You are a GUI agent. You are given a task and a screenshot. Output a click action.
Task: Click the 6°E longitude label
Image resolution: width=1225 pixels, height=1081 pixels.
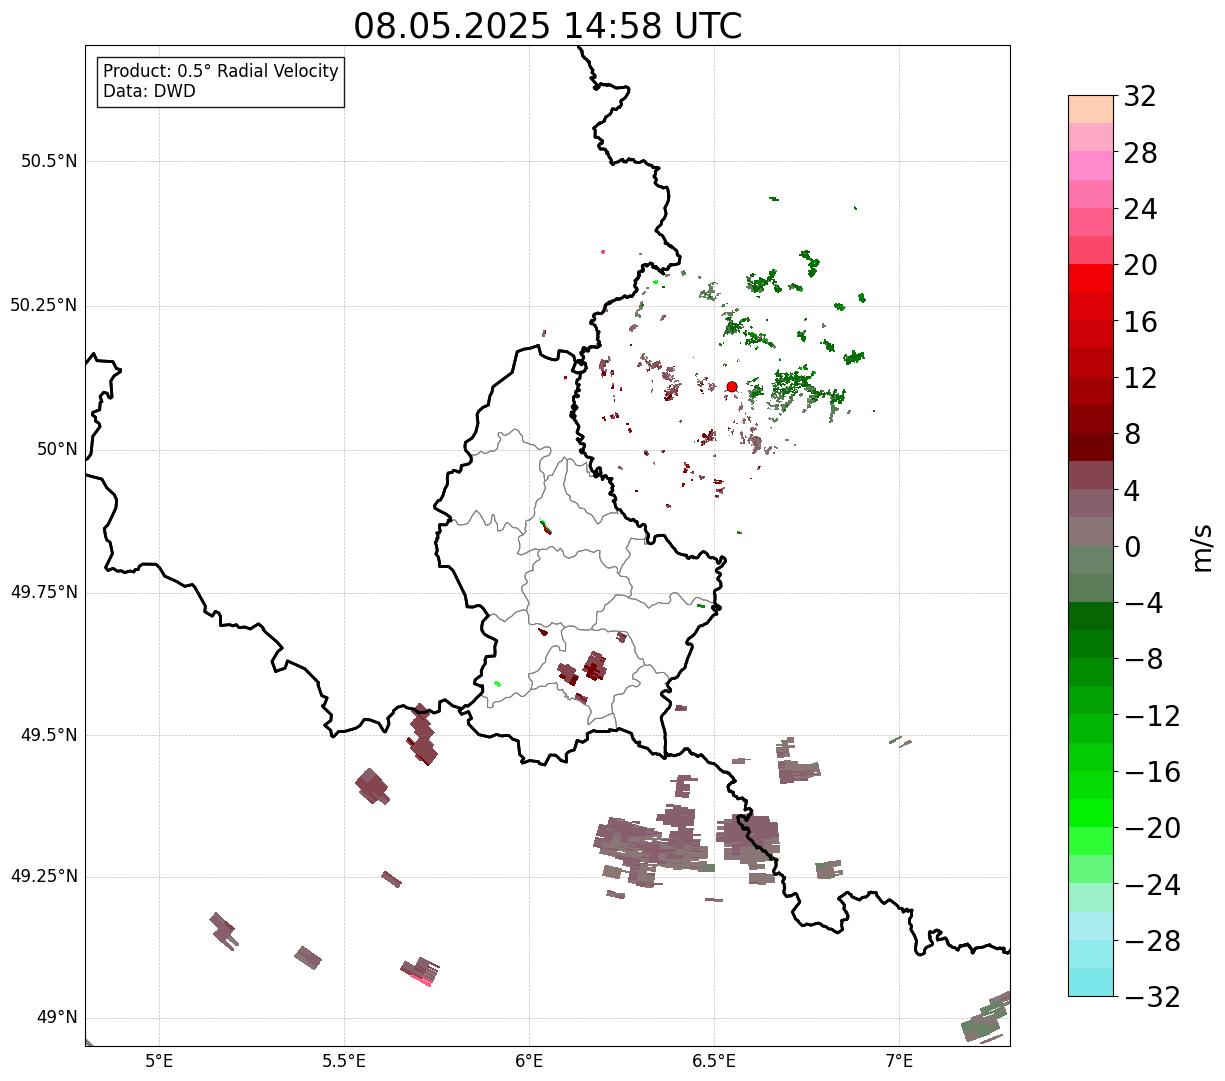tap(529, 1060)
